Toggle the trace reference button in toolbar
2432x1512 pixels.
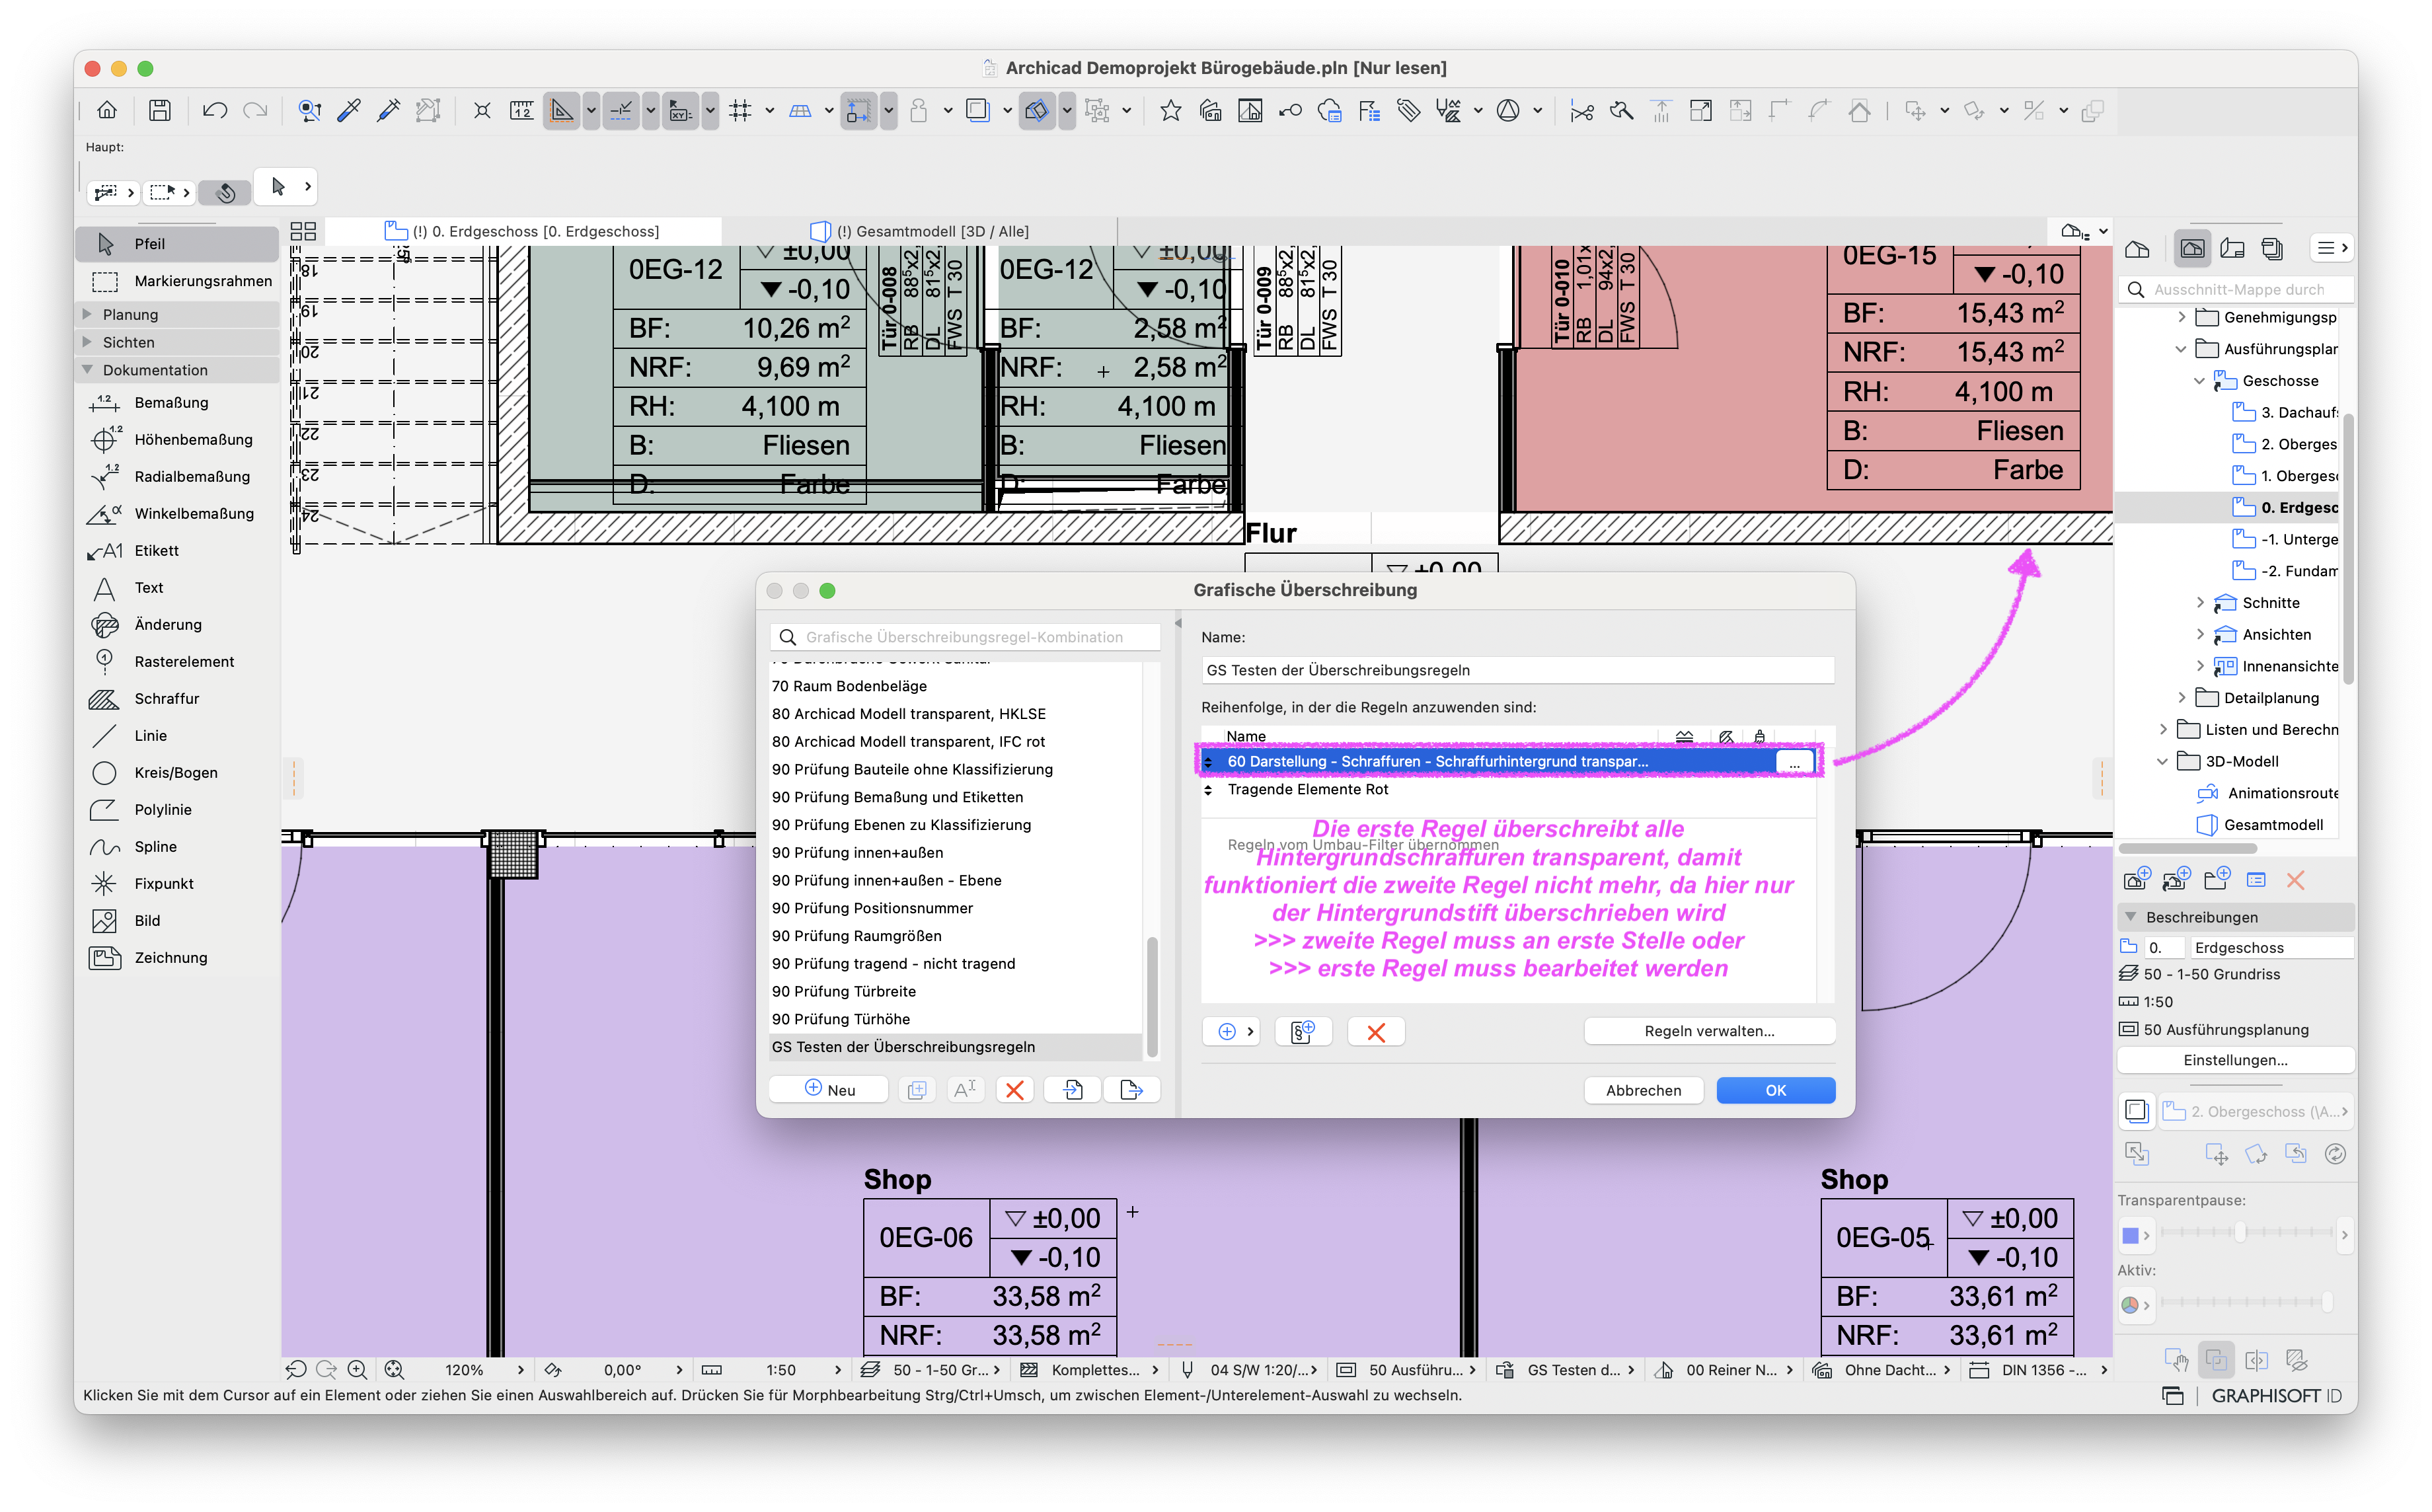click(x=977, y=110)
